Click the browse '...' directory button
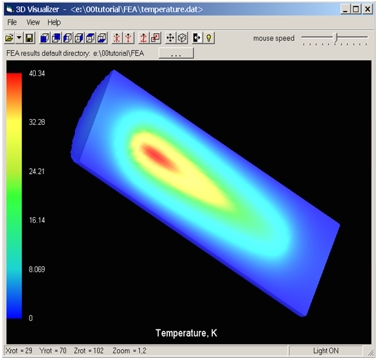 [176, 53]
